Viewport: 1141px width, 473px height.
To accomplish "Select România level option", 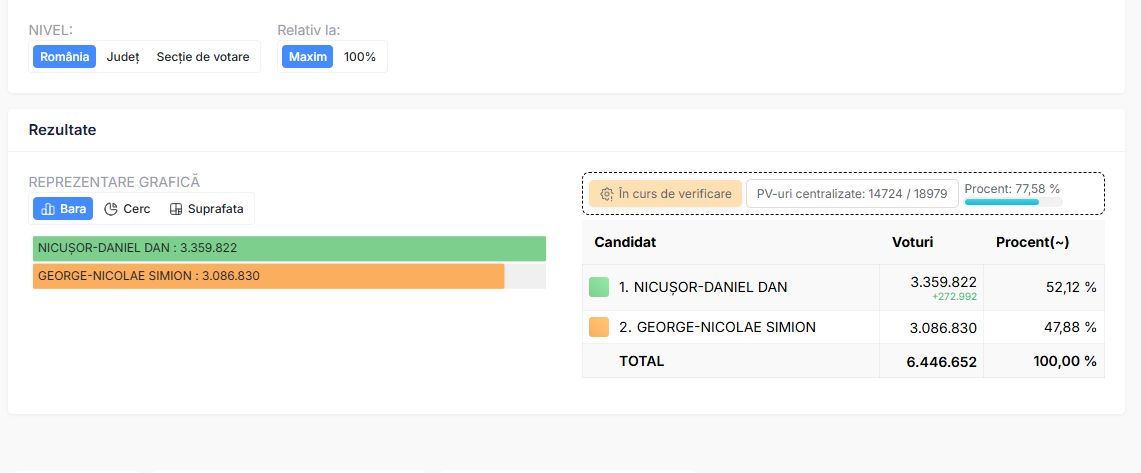I will pyautogui.click(x=65, y=57).
